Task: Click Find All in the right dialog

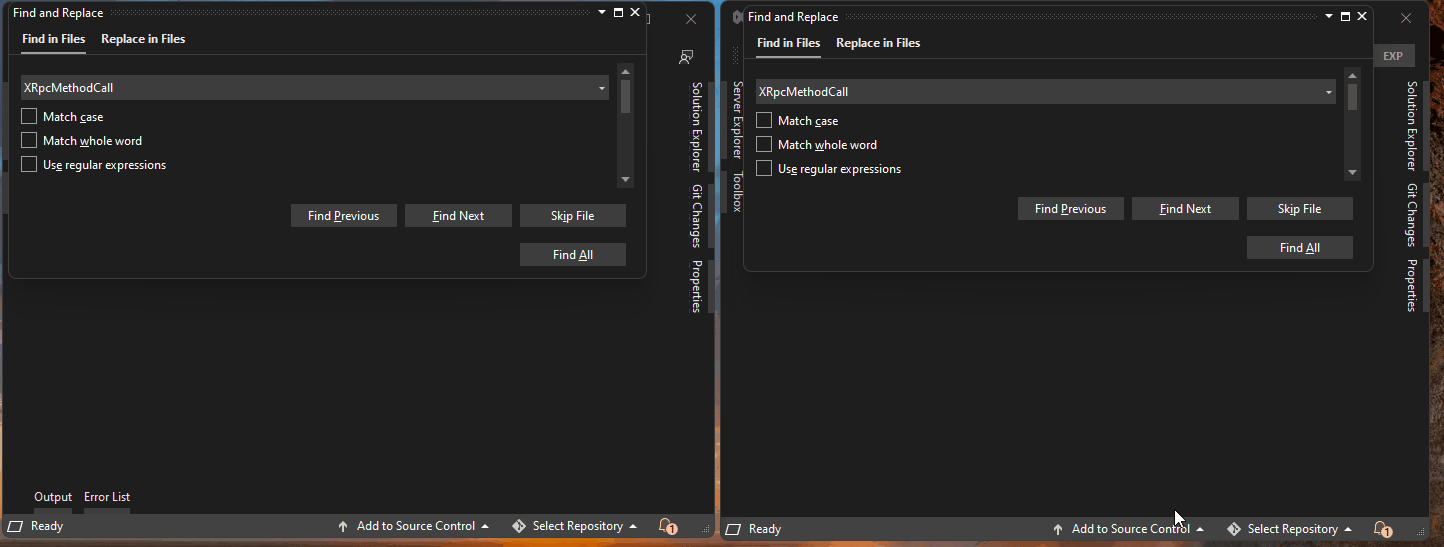Action: [x=1299, y=248]
